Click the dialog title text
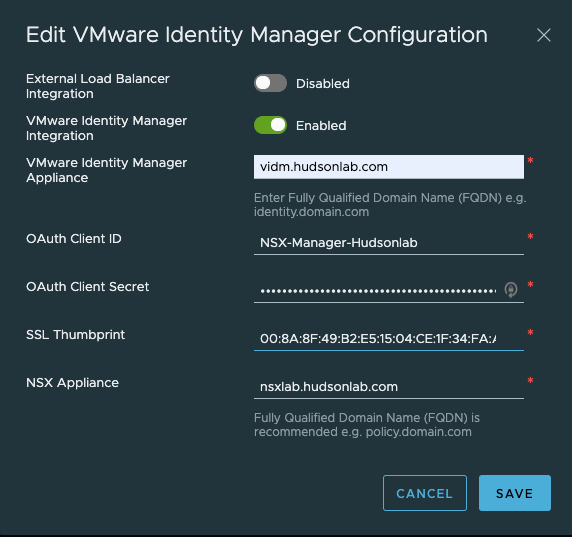572x537 pixels. point(257,35)
